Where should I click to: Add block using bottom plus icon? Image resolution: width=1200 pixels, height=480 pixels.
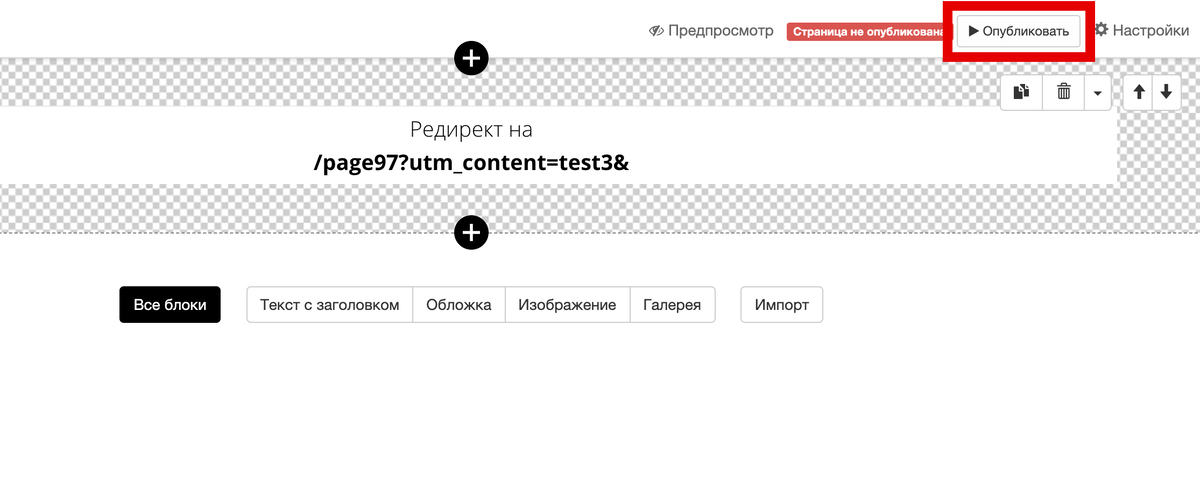[x=472, y=233]
